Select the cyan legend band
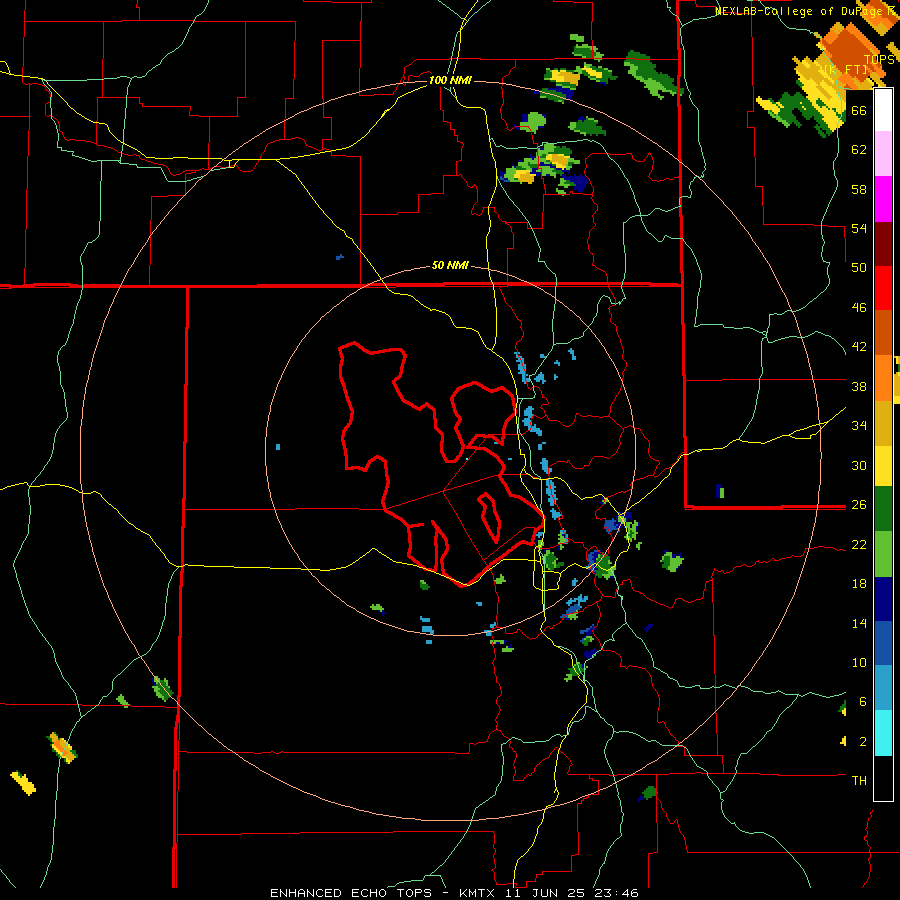The image size is (900, 900). click(883, 734)
